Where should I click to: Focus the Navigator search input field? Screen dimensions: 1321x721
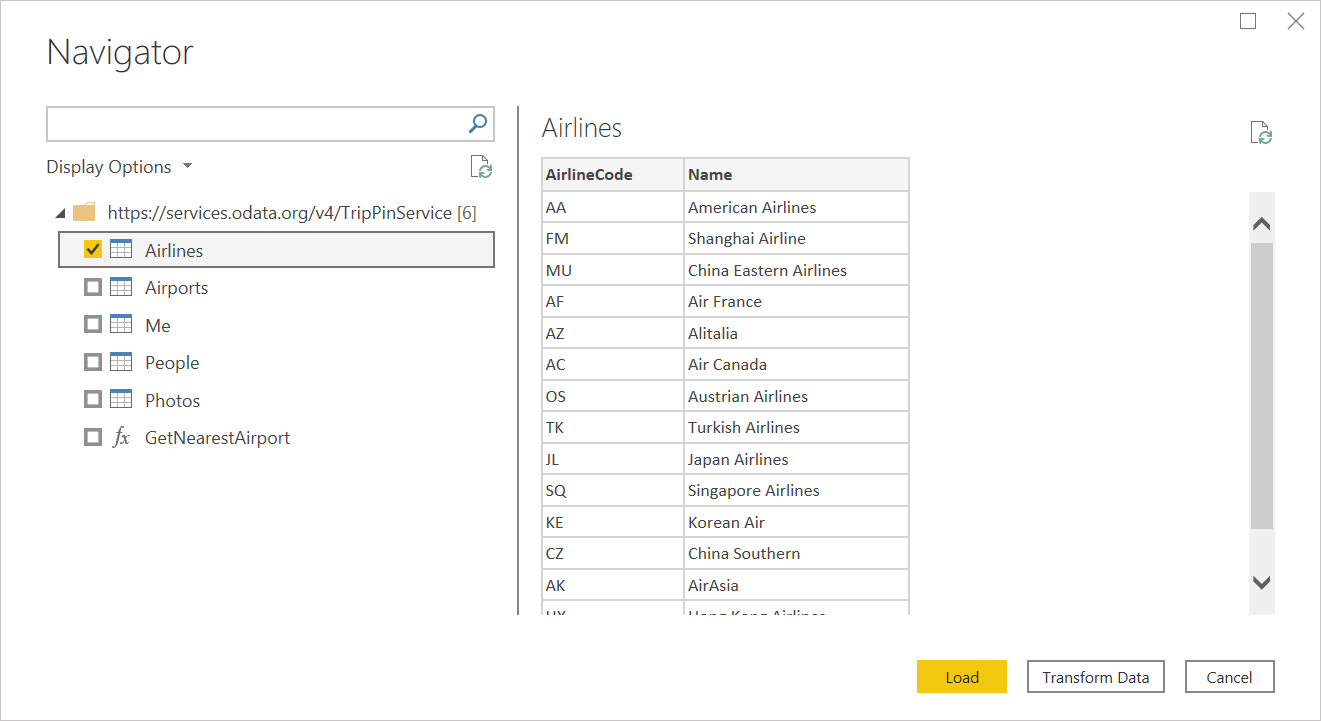[x=255, y=124]
